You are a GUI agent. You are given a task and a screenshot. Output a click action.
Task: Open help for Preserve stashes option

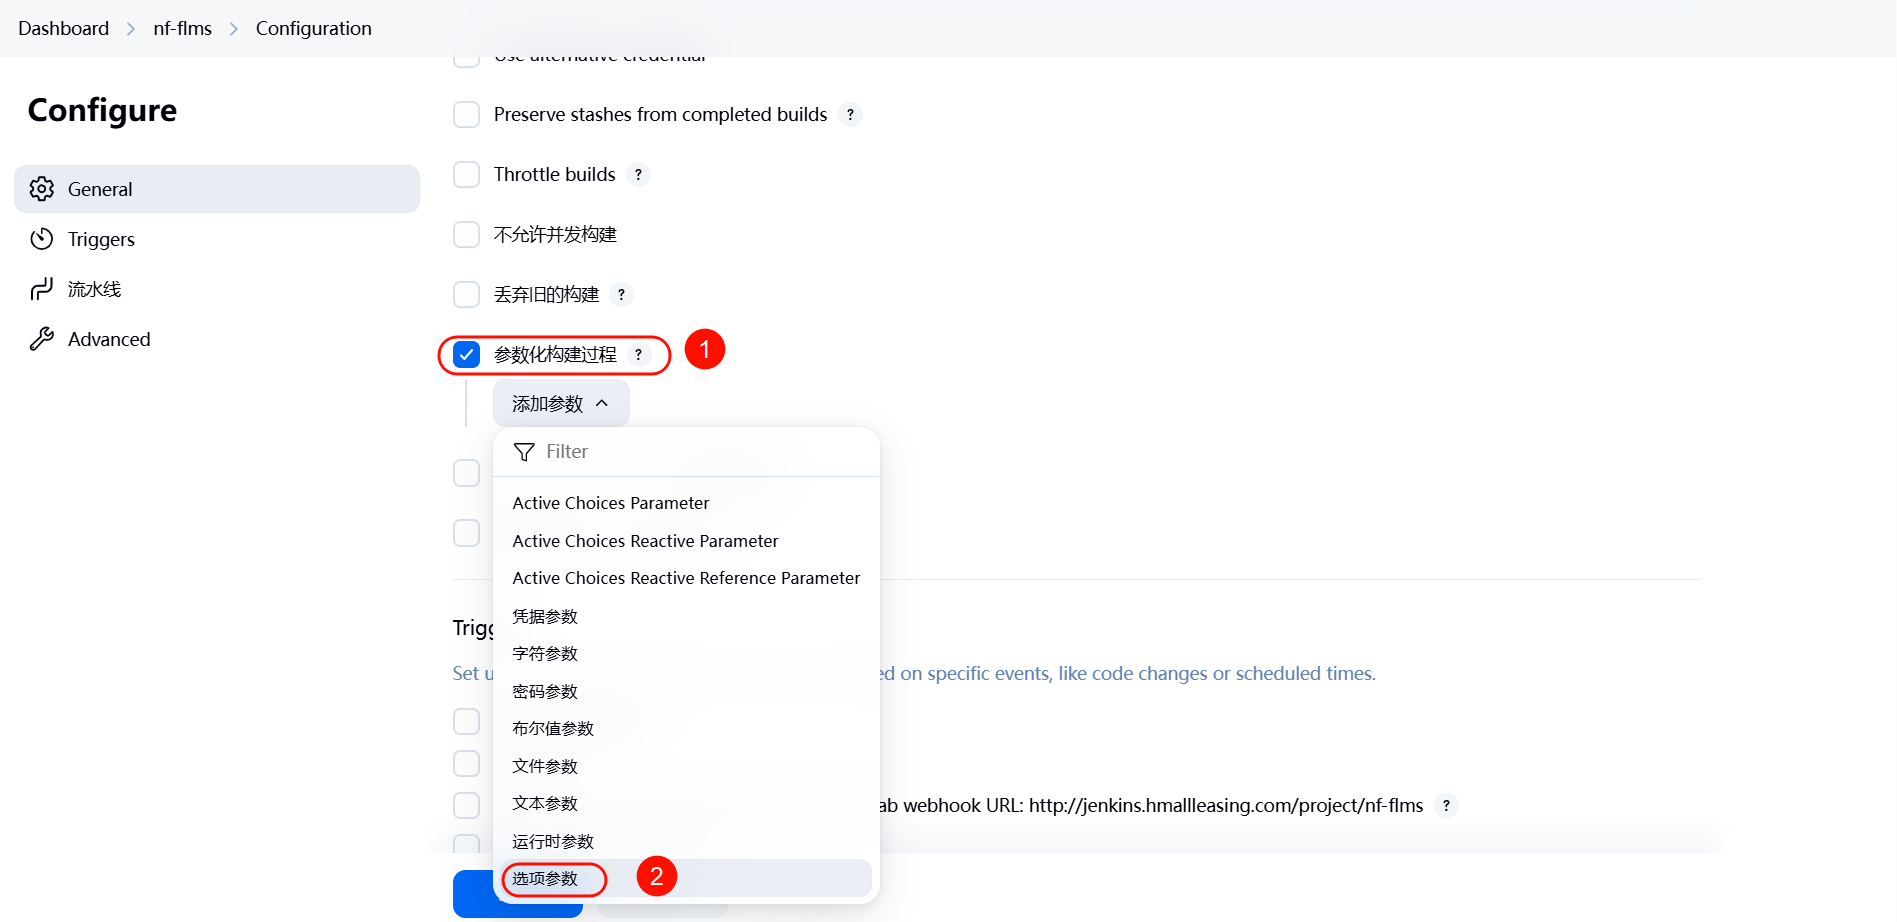[850, 115]
